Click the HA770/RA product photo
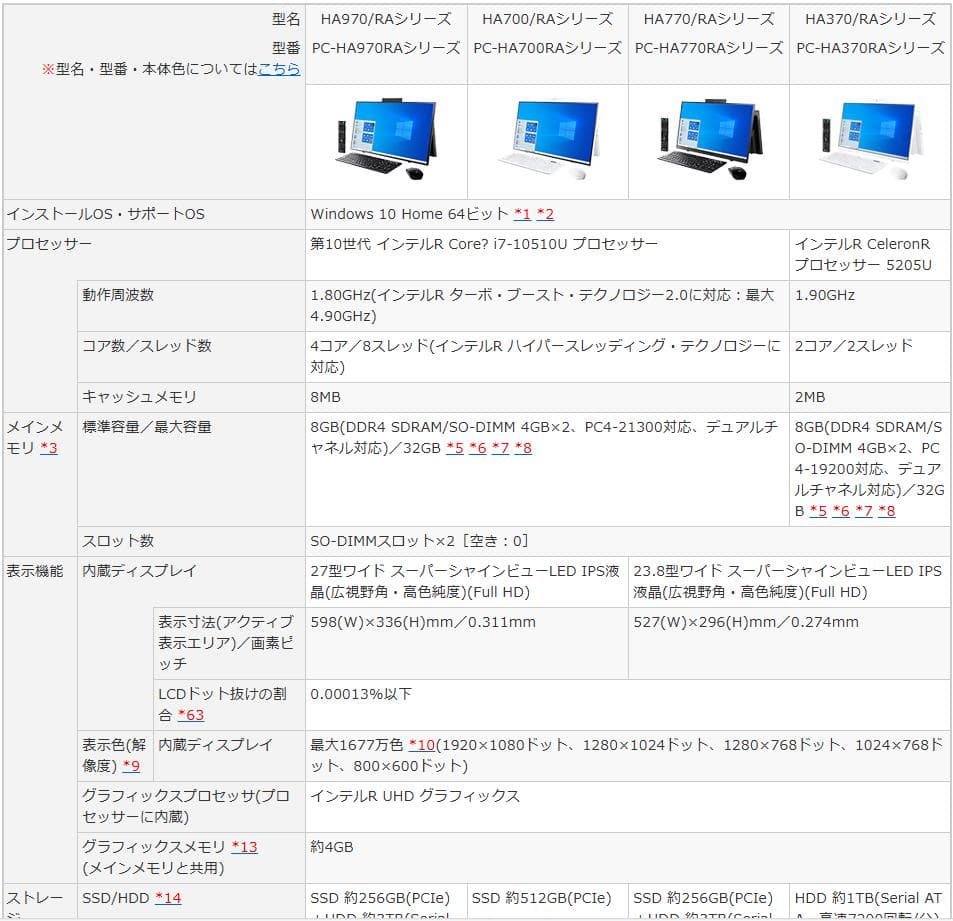 click(x=709, y=137)
